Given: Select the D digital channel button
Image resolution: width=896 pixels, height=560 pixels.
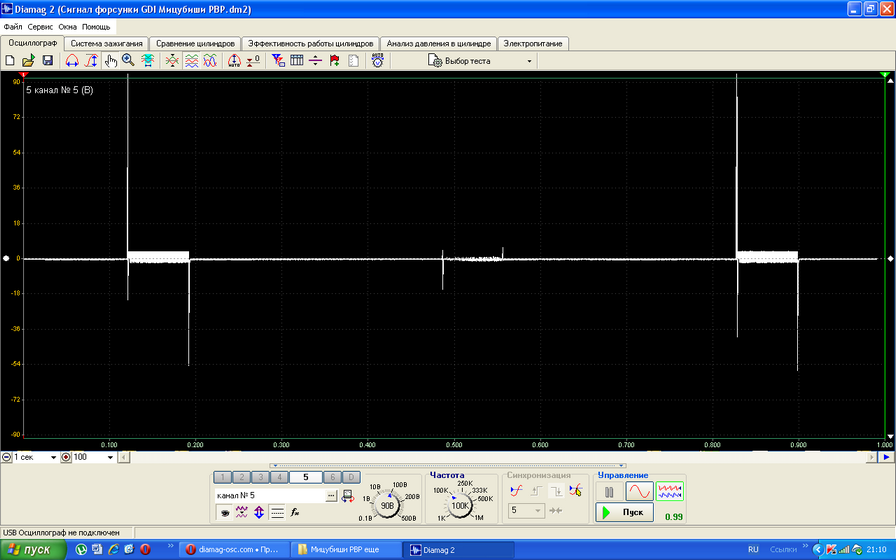Looking at the screenshot, I should click(351, 477).
